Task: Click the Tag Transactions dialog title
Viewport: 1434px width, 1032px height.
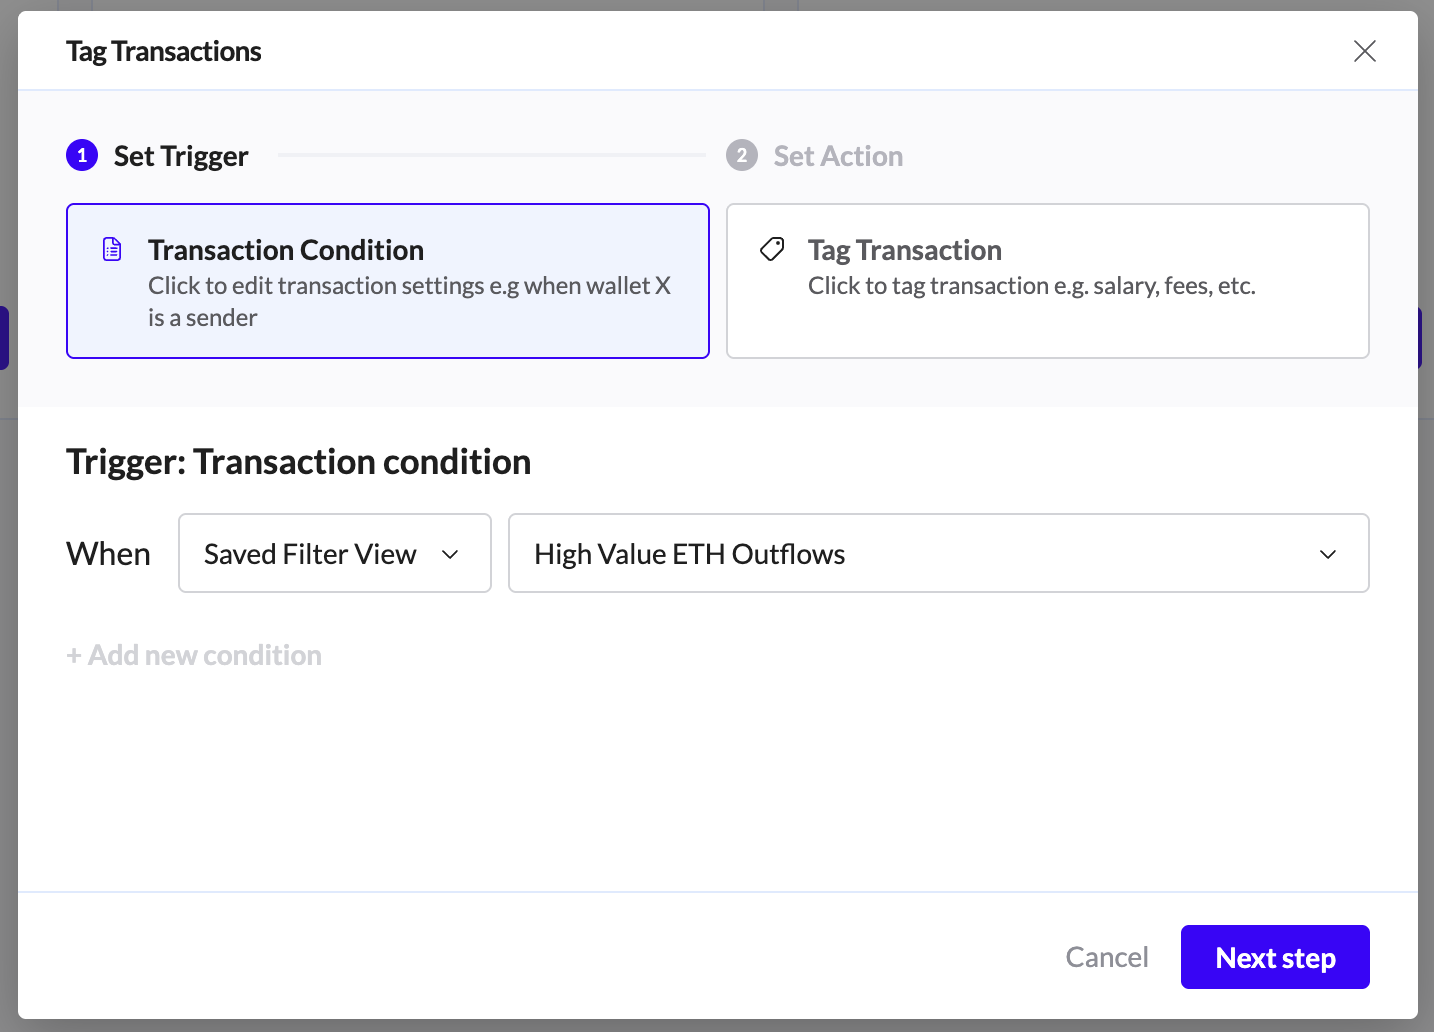Action: [x=163, y=51]
